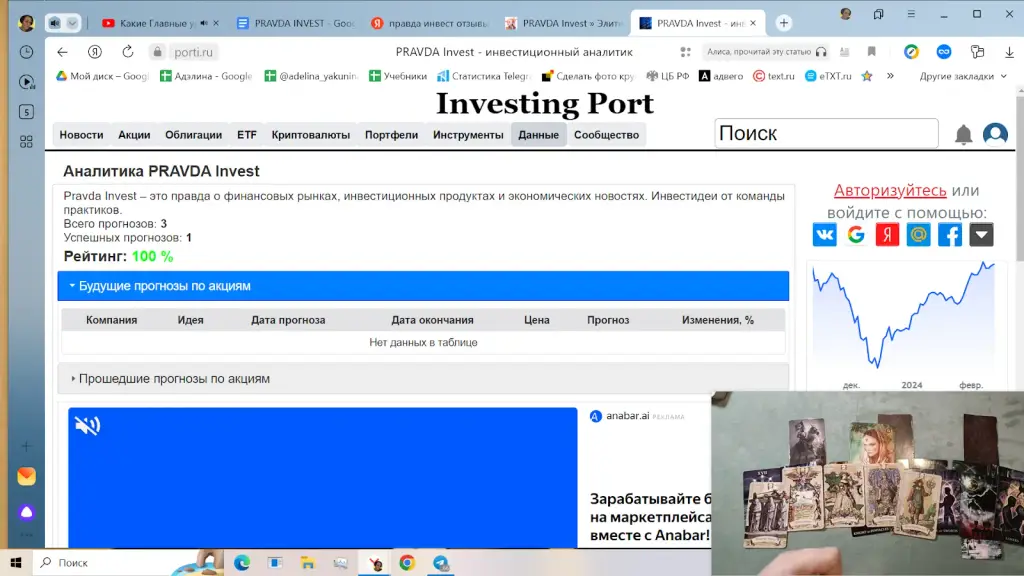
Task: Switch to правда инвест отзывы tab
Action: (430, 23)
